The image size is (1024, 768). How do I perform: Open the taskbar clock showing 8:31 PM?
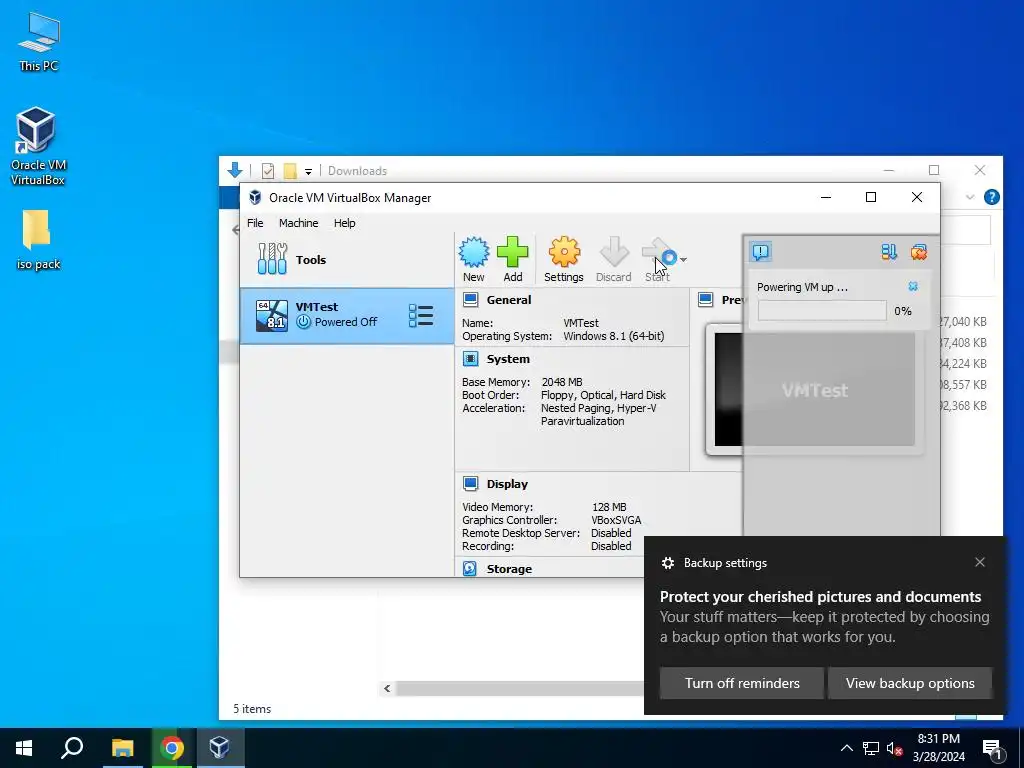pos(938,748)
